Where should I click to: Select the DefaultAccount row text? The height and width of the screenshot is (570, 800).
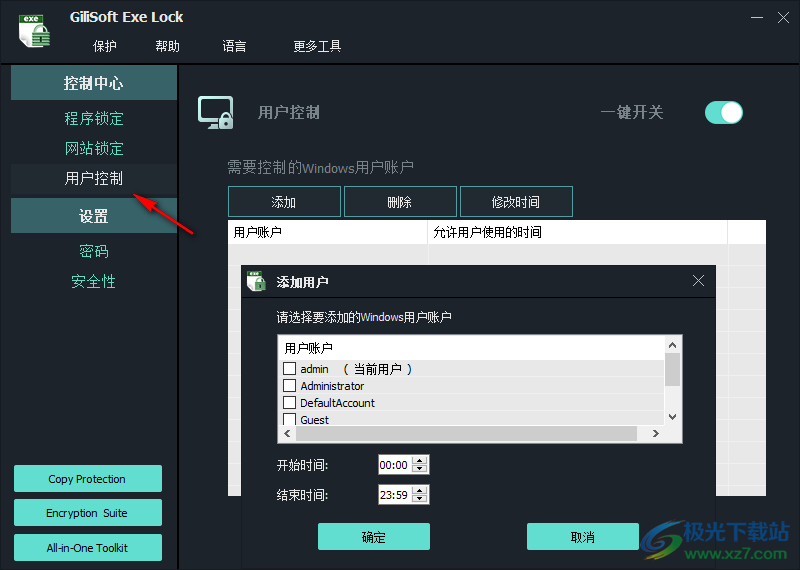coord(337,403)
